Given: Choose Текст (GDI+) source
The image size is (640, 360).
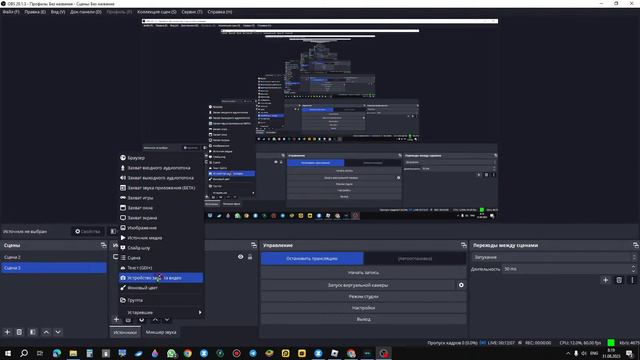Looking at the screenshot, I should [161, 268].
